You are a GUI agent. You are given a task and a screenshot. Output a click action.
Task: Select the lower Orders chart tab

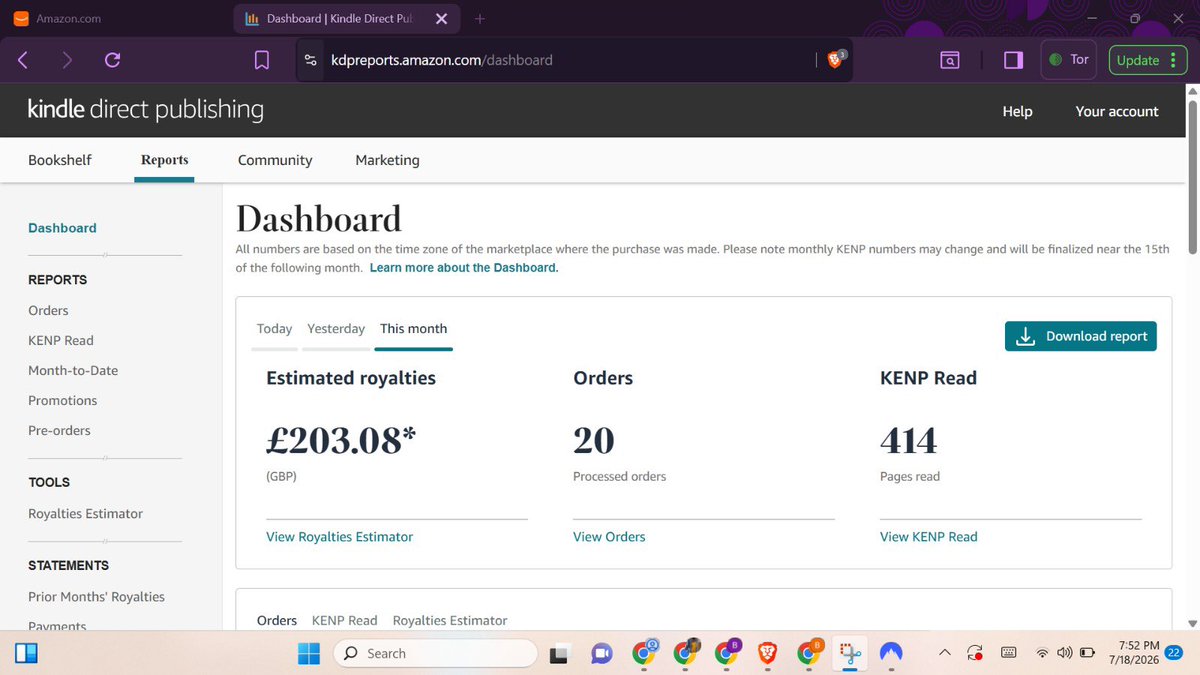pos(277,620)
